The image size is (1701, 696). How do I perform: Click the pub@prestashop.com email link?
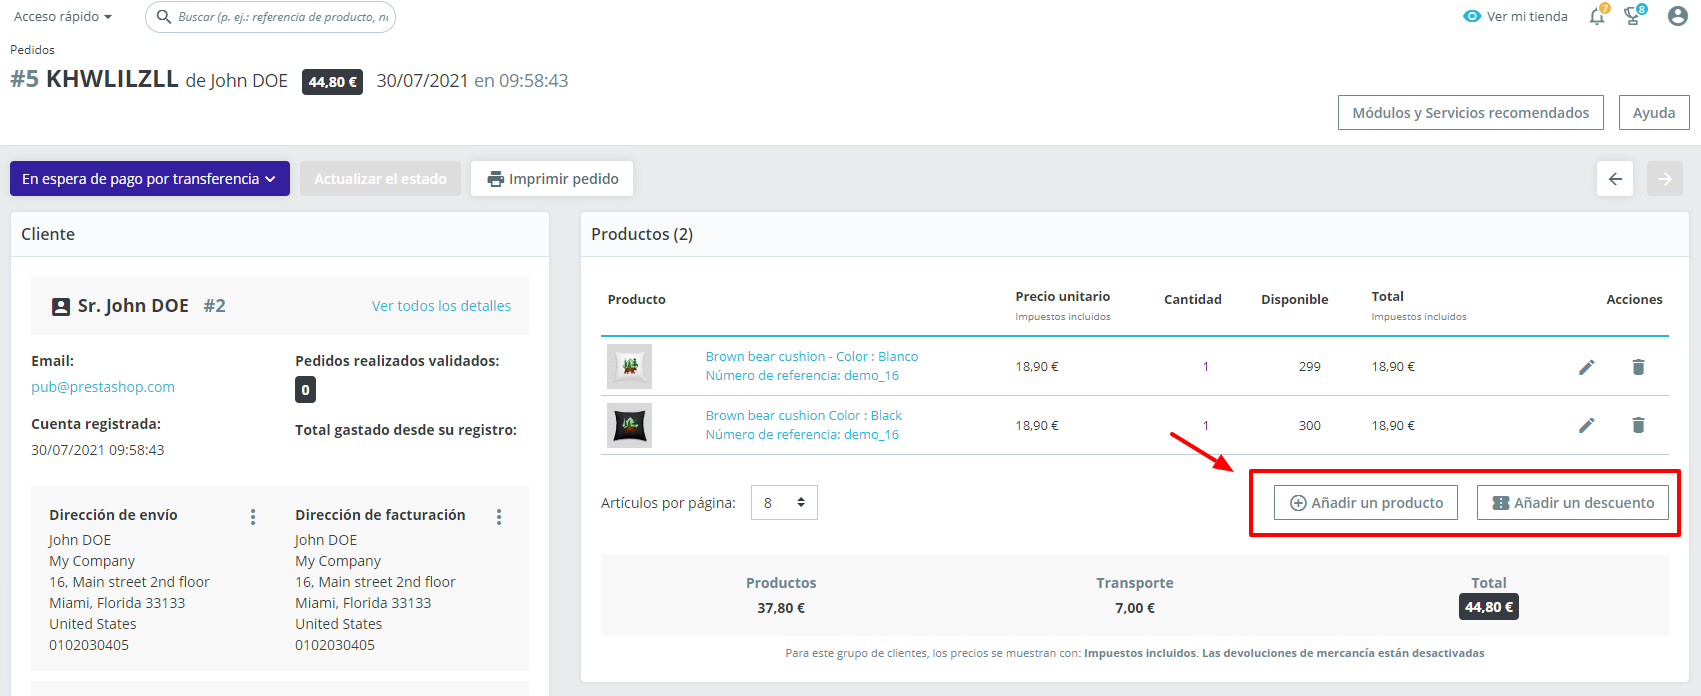(x=103, y=387)
